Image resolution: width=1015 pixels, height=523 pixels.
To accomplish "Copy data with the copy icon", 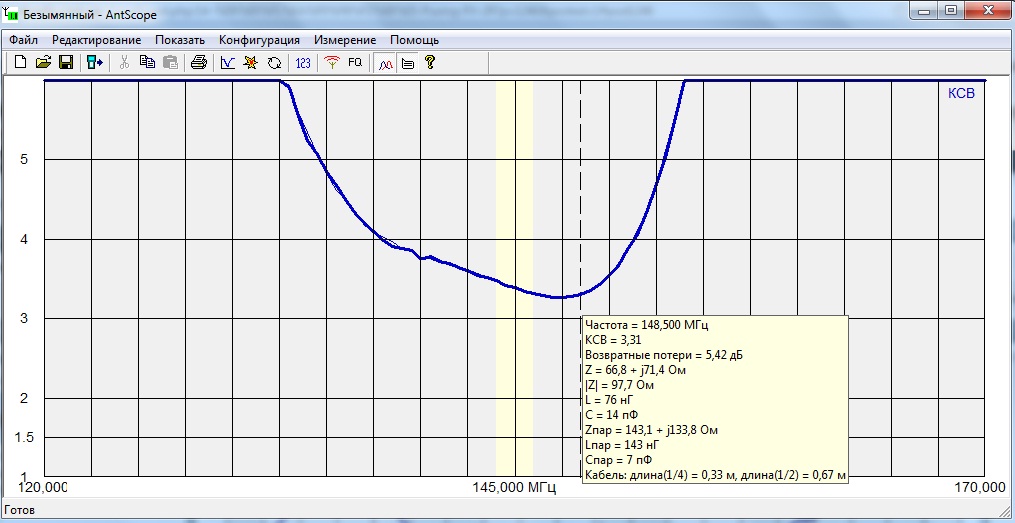I will (x=148, y=63).
